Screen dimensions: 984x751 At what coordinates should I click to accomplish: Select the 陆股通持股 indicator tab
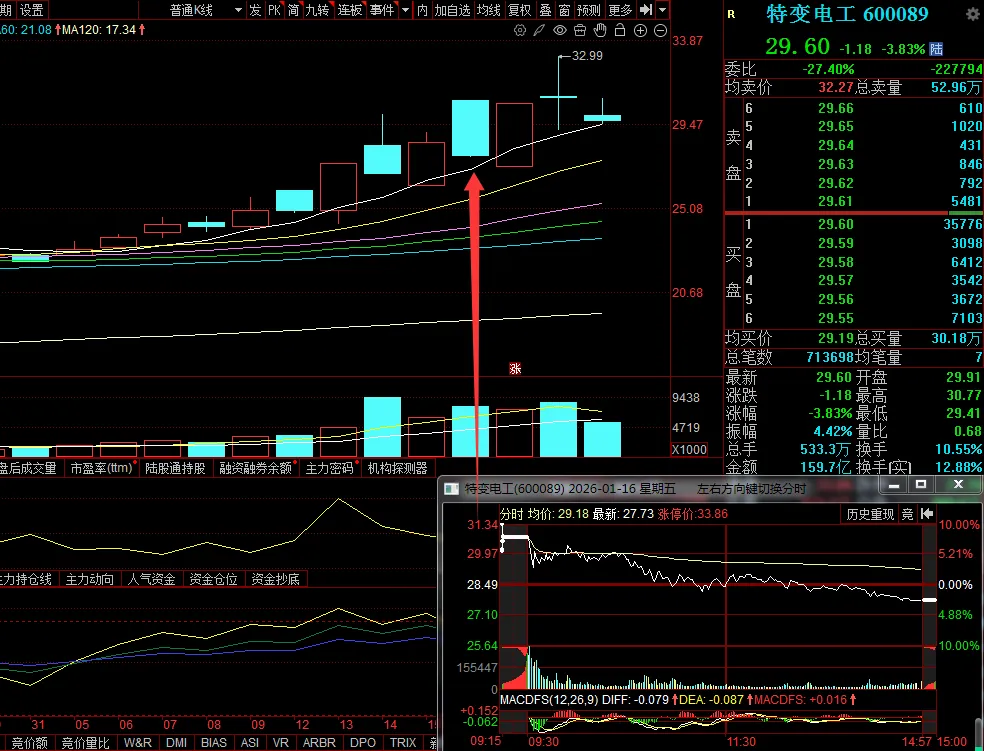pos(175,468)
